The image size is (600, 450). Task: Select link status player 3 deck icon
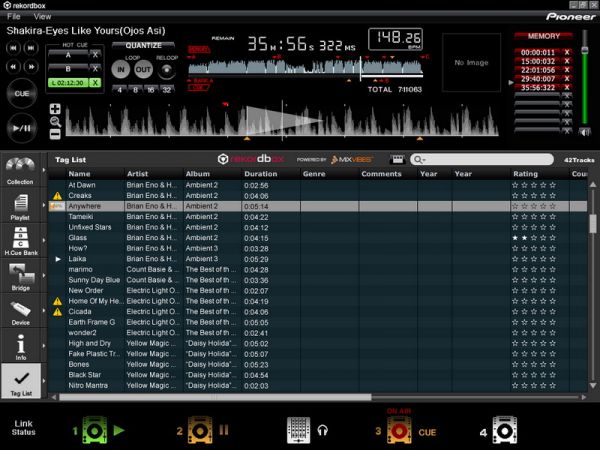[399, 430]
